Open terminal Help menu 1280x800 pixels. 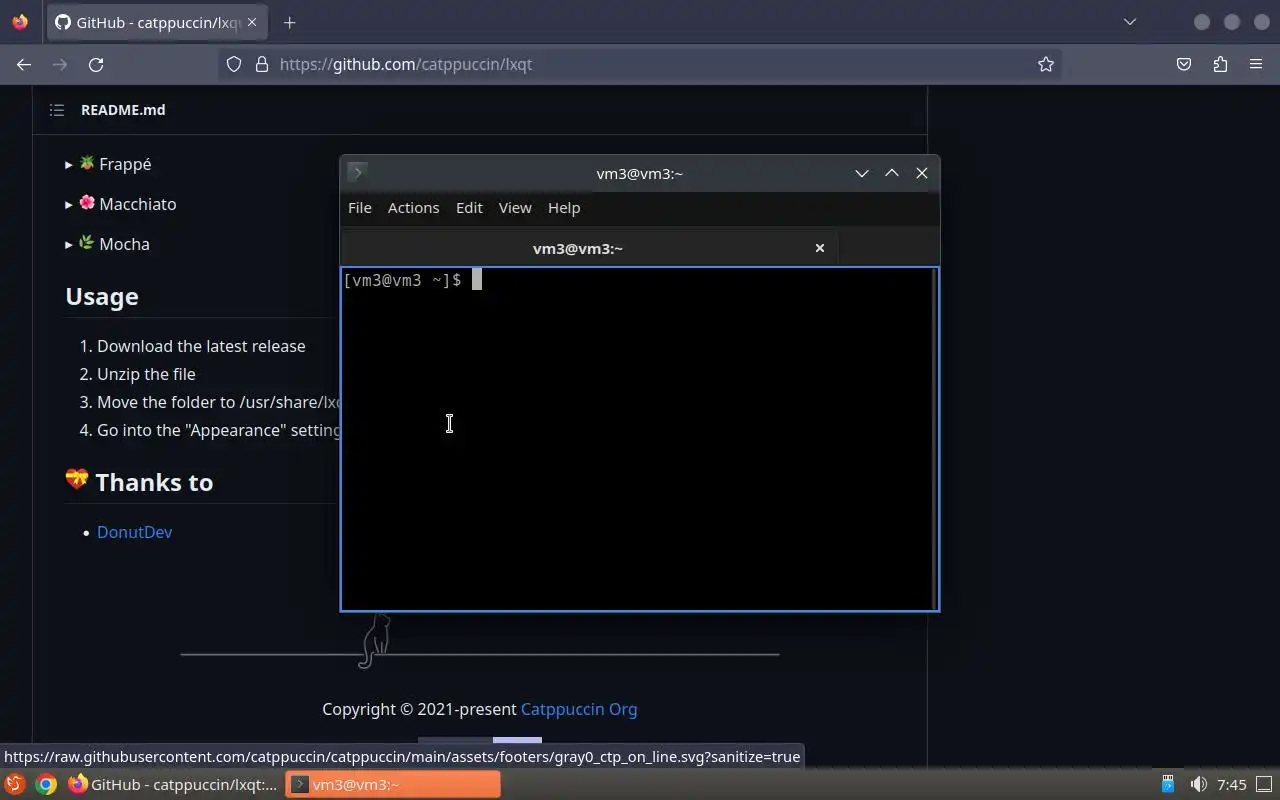[564, 208]
